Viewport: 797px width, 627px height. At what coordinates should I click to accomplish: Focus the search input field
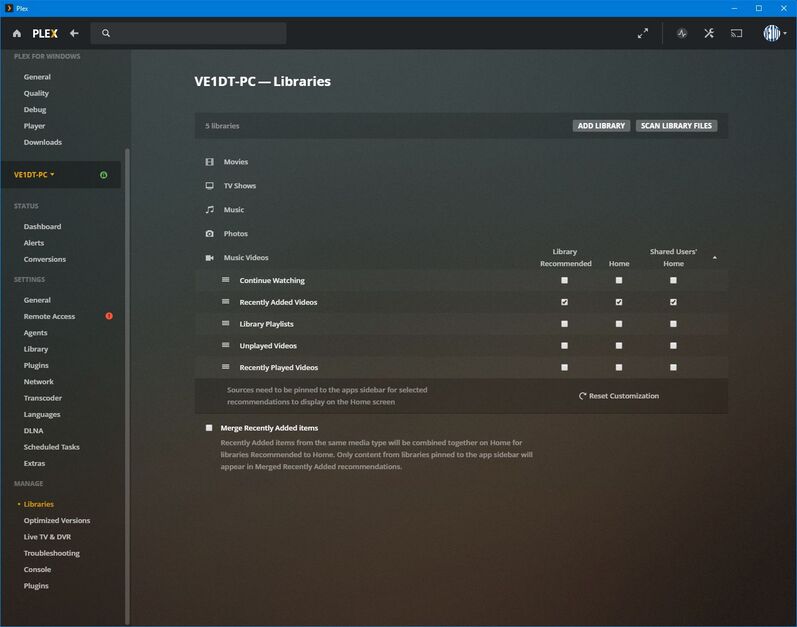tap(189, 34)
